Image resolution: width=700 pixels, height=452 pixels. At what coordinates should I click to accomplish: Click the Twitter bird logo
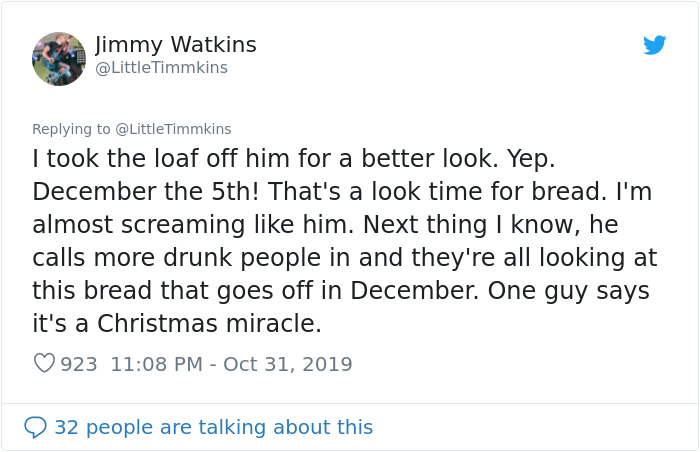[x=654, y=45]
